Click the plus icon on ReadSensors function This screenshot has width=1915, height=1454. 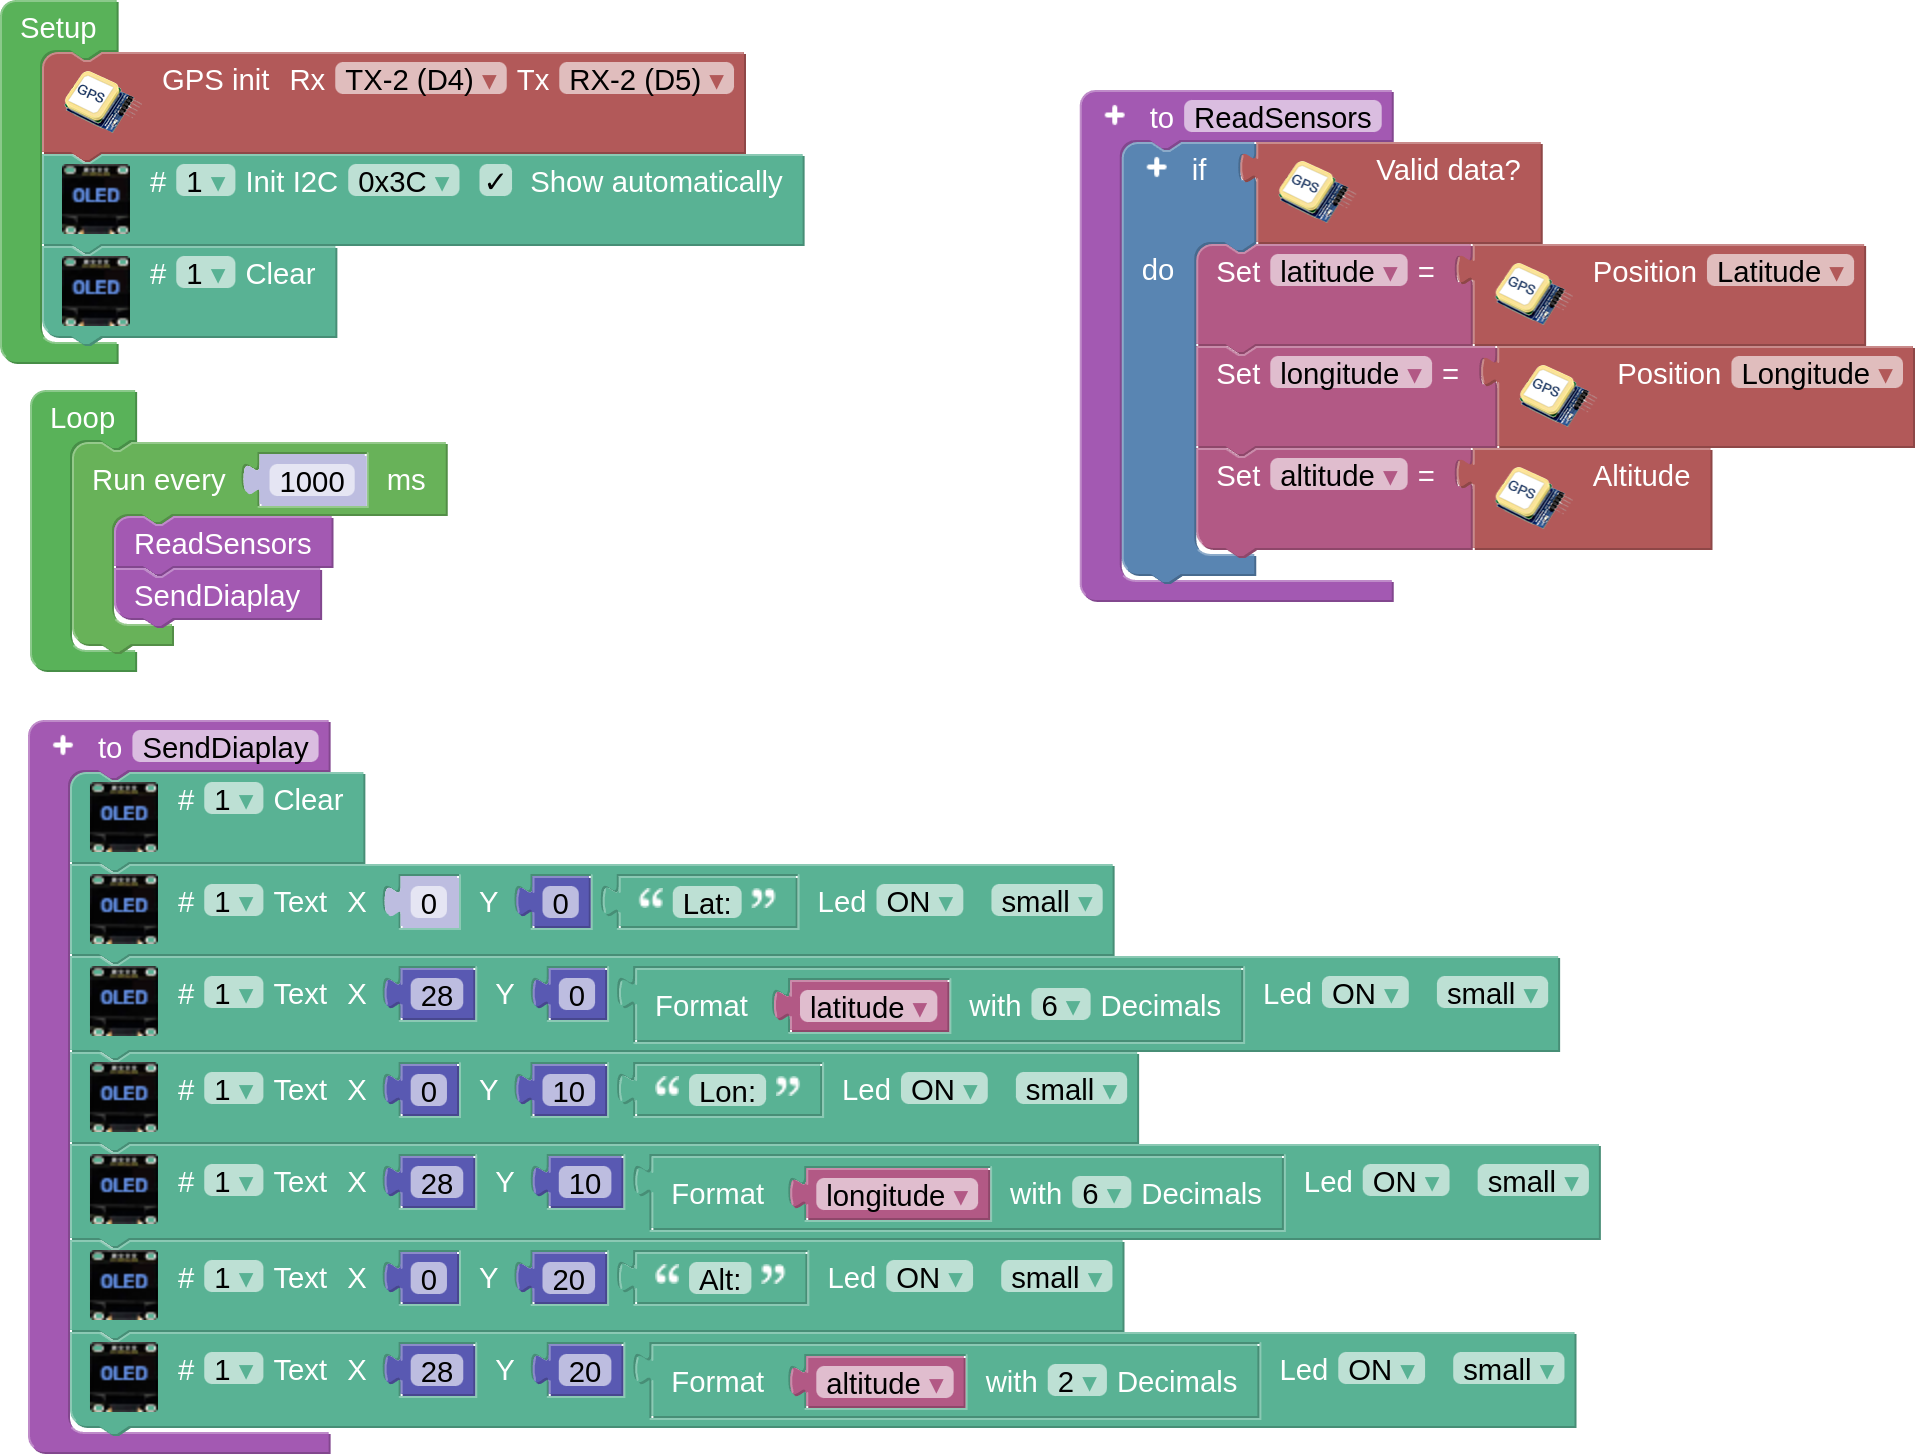click(1115, 116)
